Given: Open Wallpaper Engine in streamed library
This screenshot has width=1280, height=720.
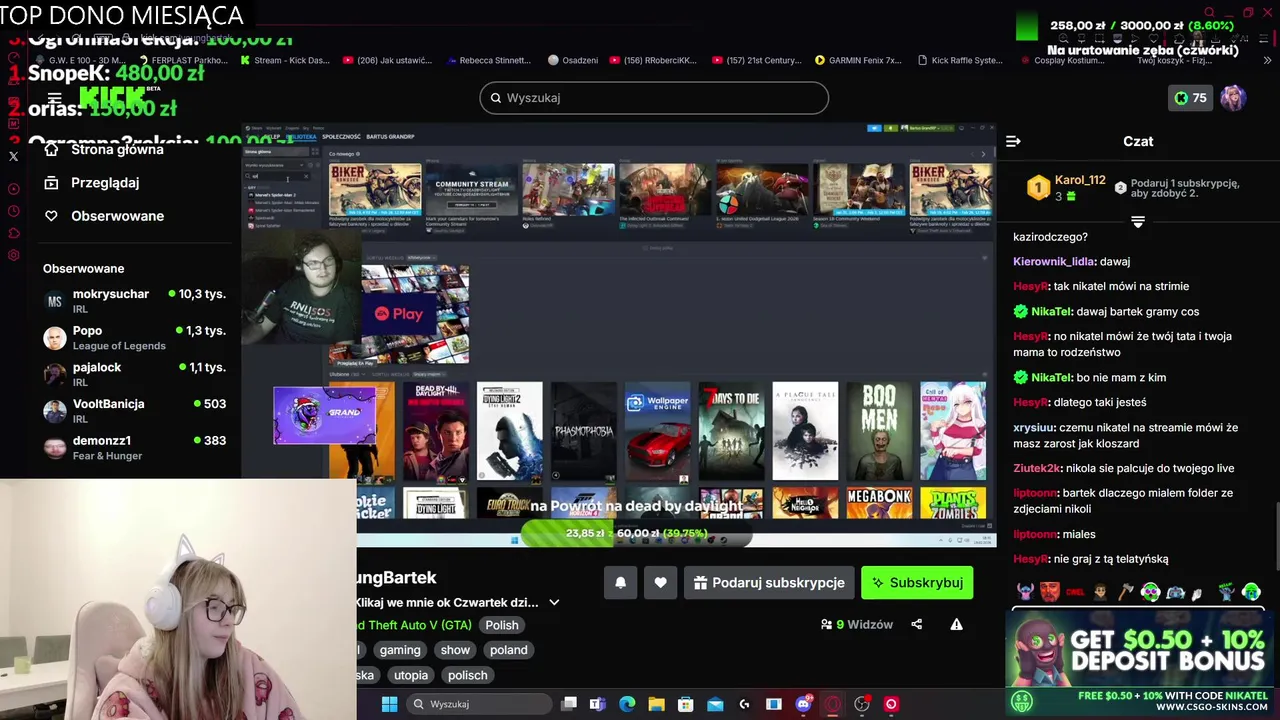Looking at the screenshot, I should (x=658, y=431).
